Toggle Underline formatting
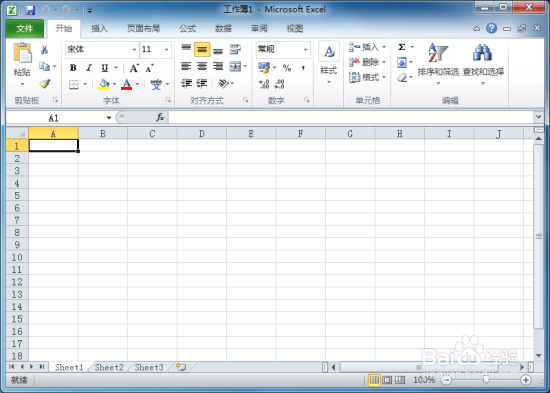 pos(105,68)
